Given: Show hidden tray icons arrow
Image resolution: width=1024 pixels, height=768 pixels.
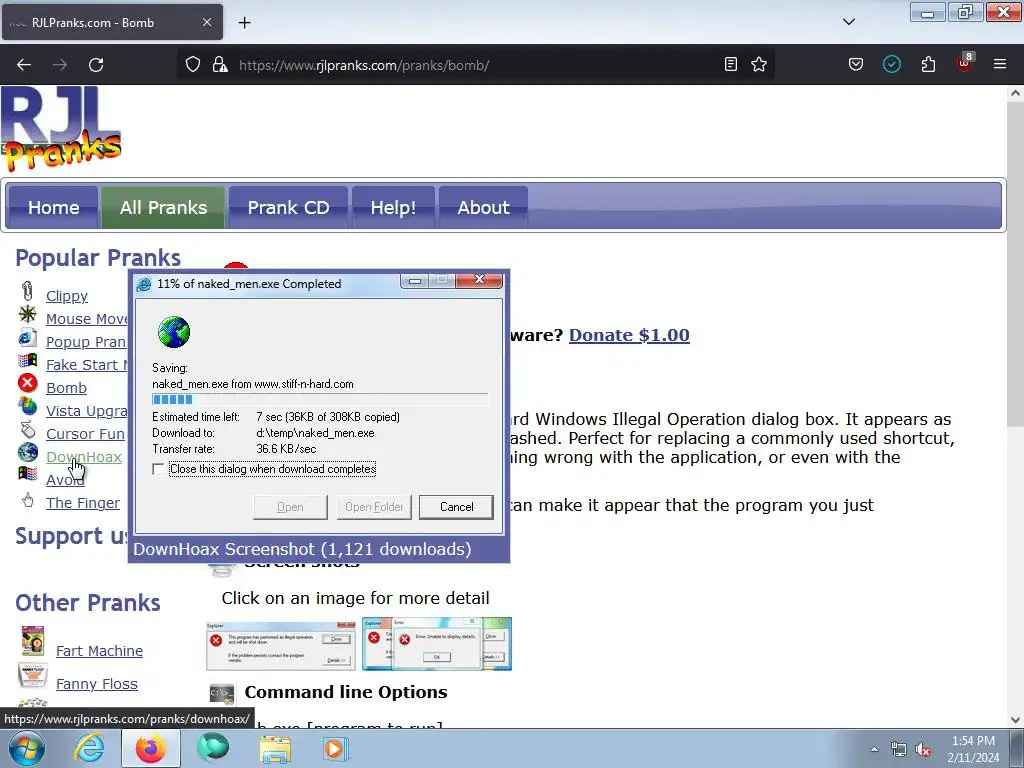Looking at the screenshot, I should [x=874, y=749].
